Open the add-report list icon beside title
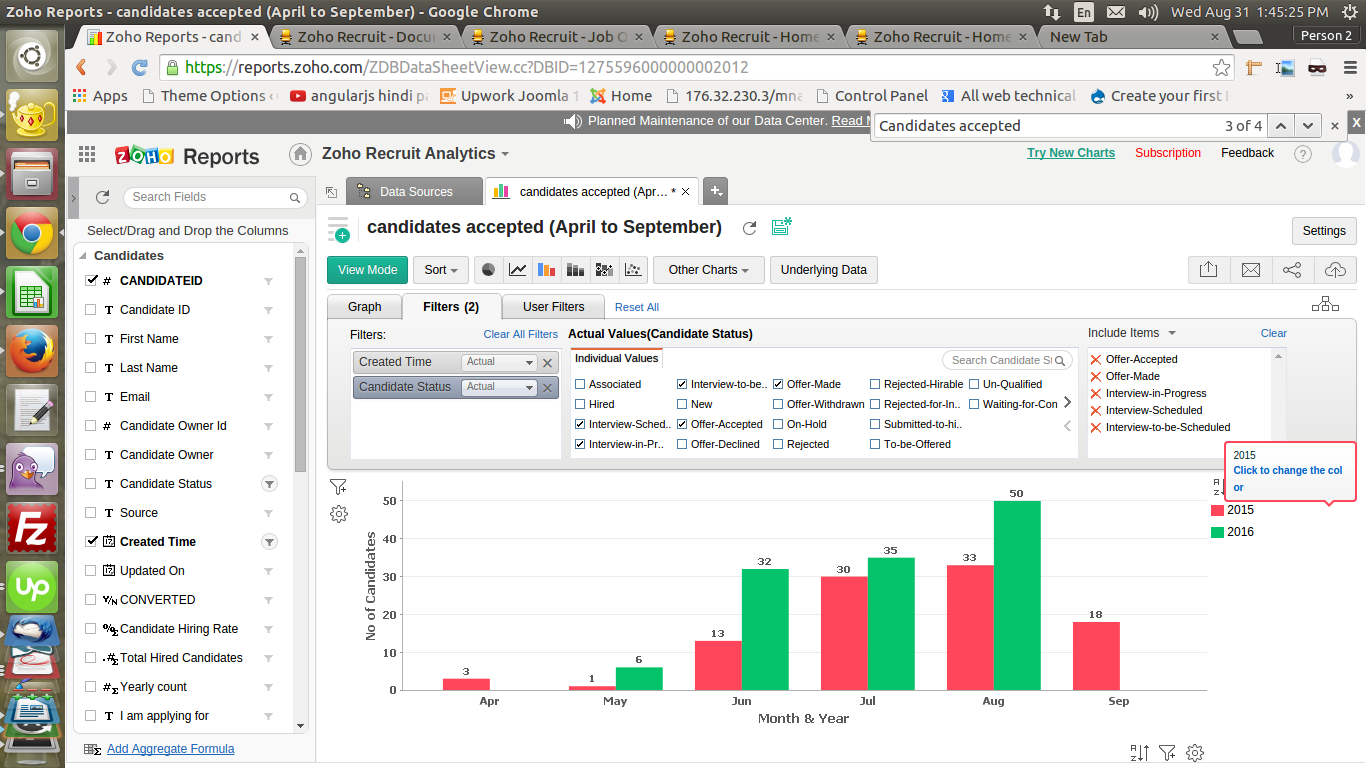This screenshot has height=768, width=1366. [339, 229]
